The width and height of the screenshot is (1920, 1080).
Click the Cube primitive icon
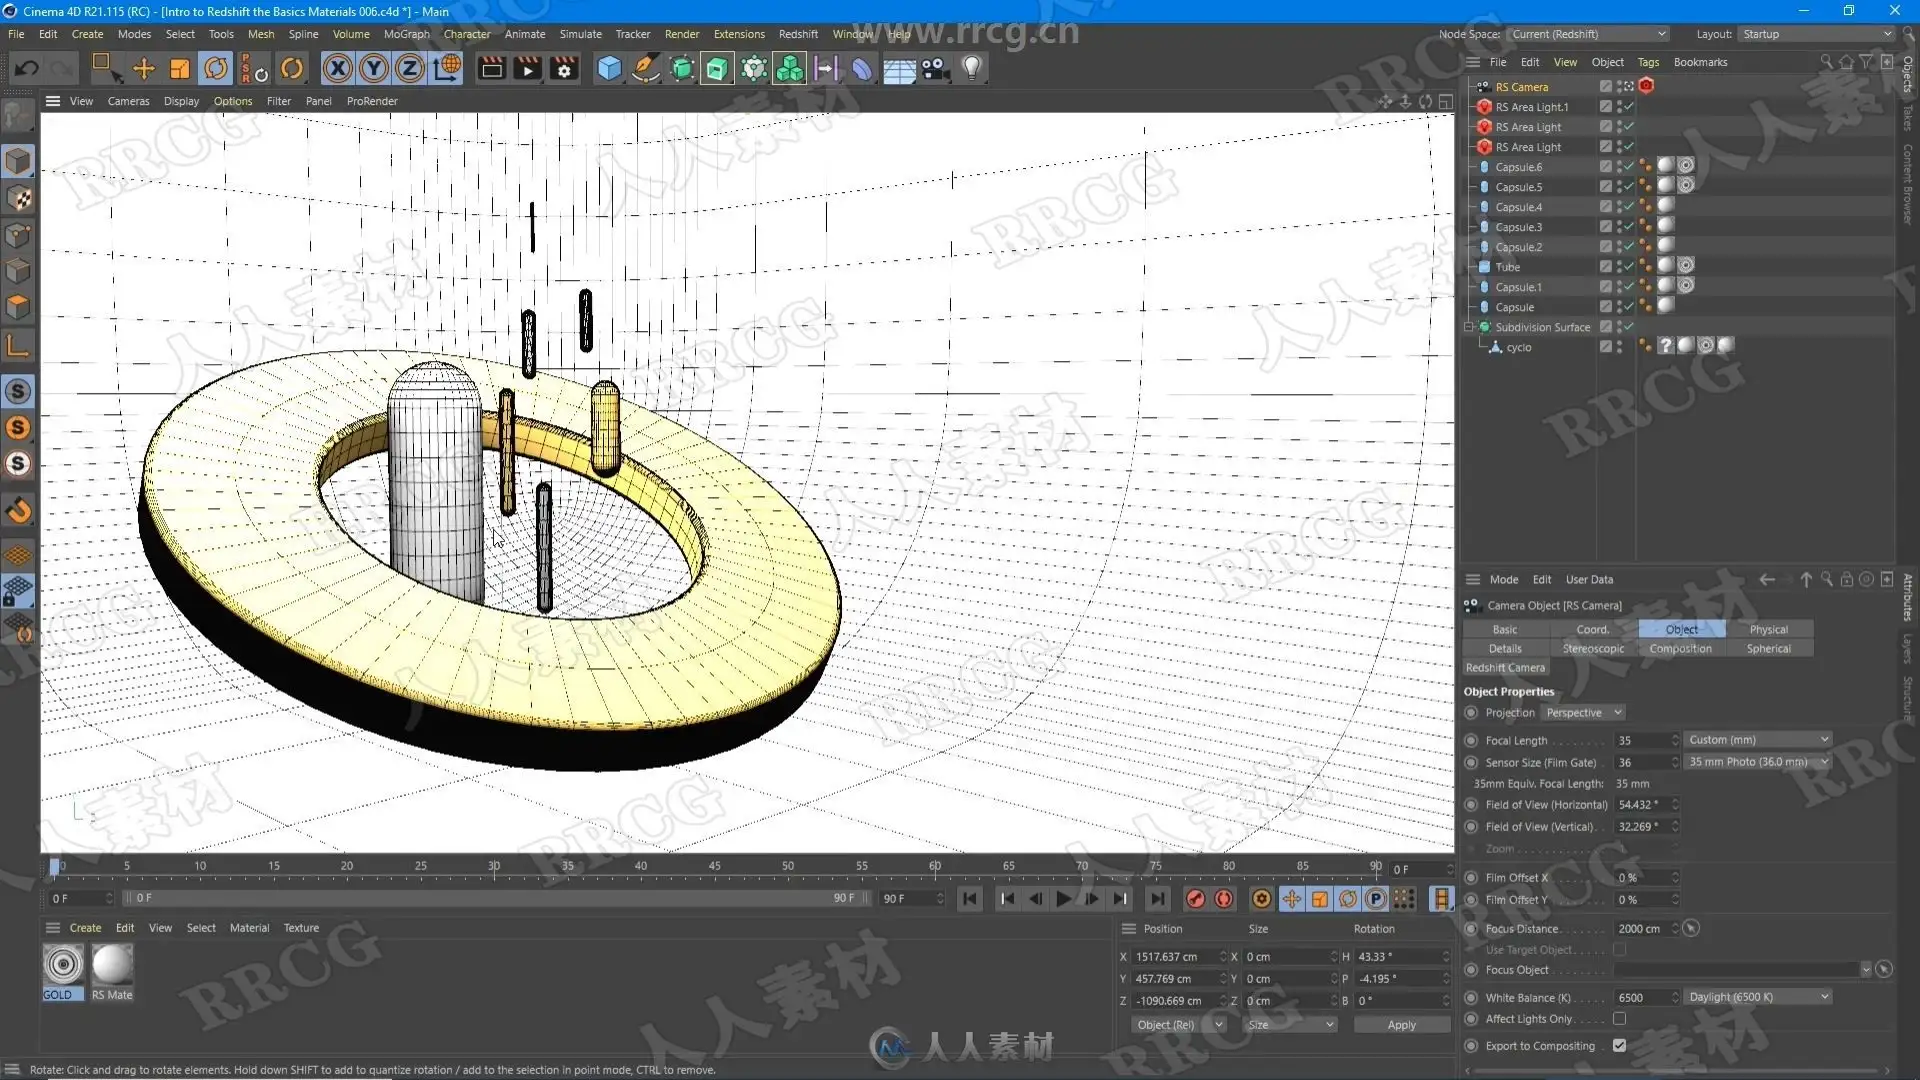609,68
